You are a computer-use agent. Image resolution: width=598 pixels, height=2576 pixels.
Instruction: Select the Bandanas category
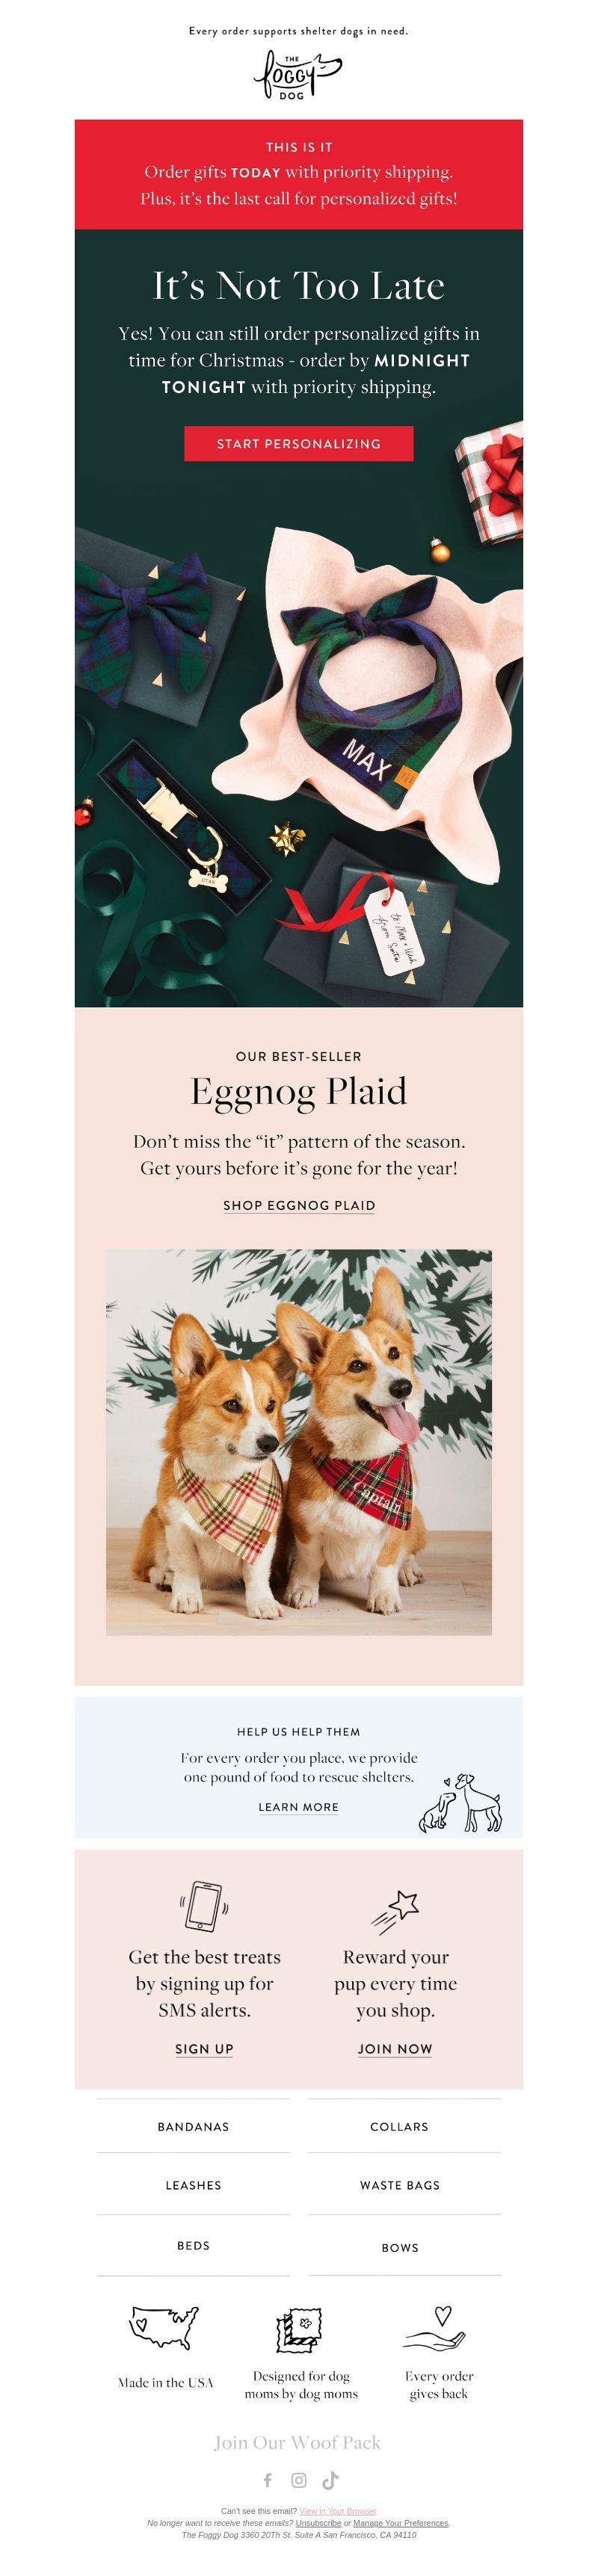click(193, 2126)
